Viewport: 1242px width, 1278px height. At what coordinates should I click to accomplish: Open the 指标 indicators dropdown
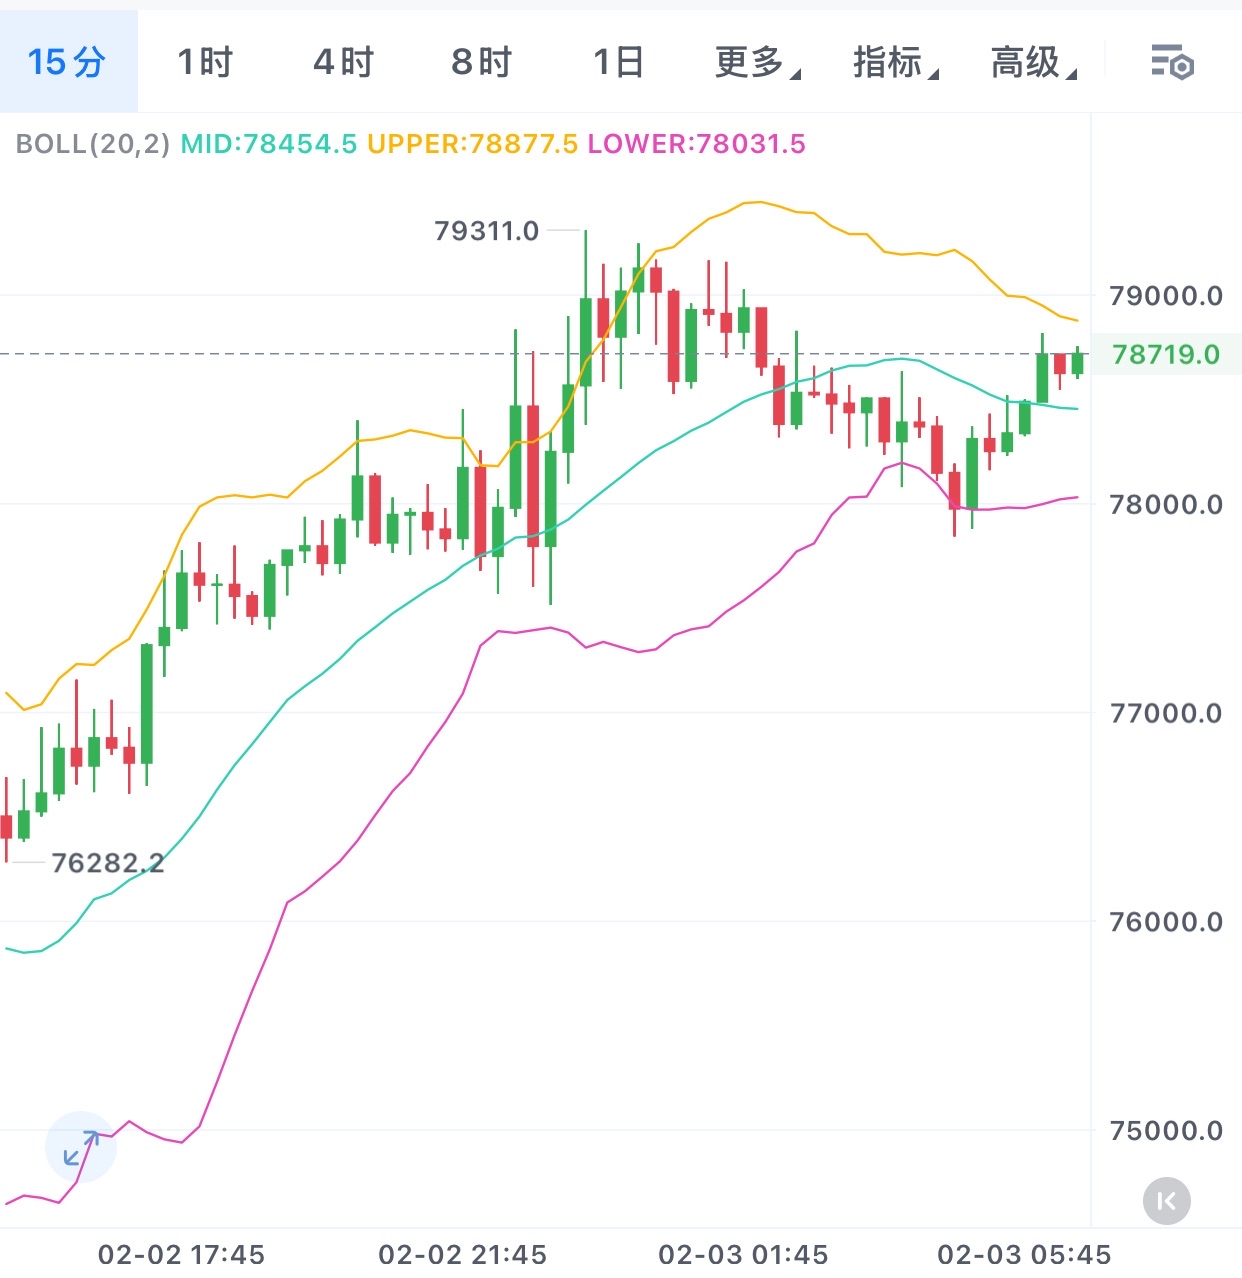[895, 62]
